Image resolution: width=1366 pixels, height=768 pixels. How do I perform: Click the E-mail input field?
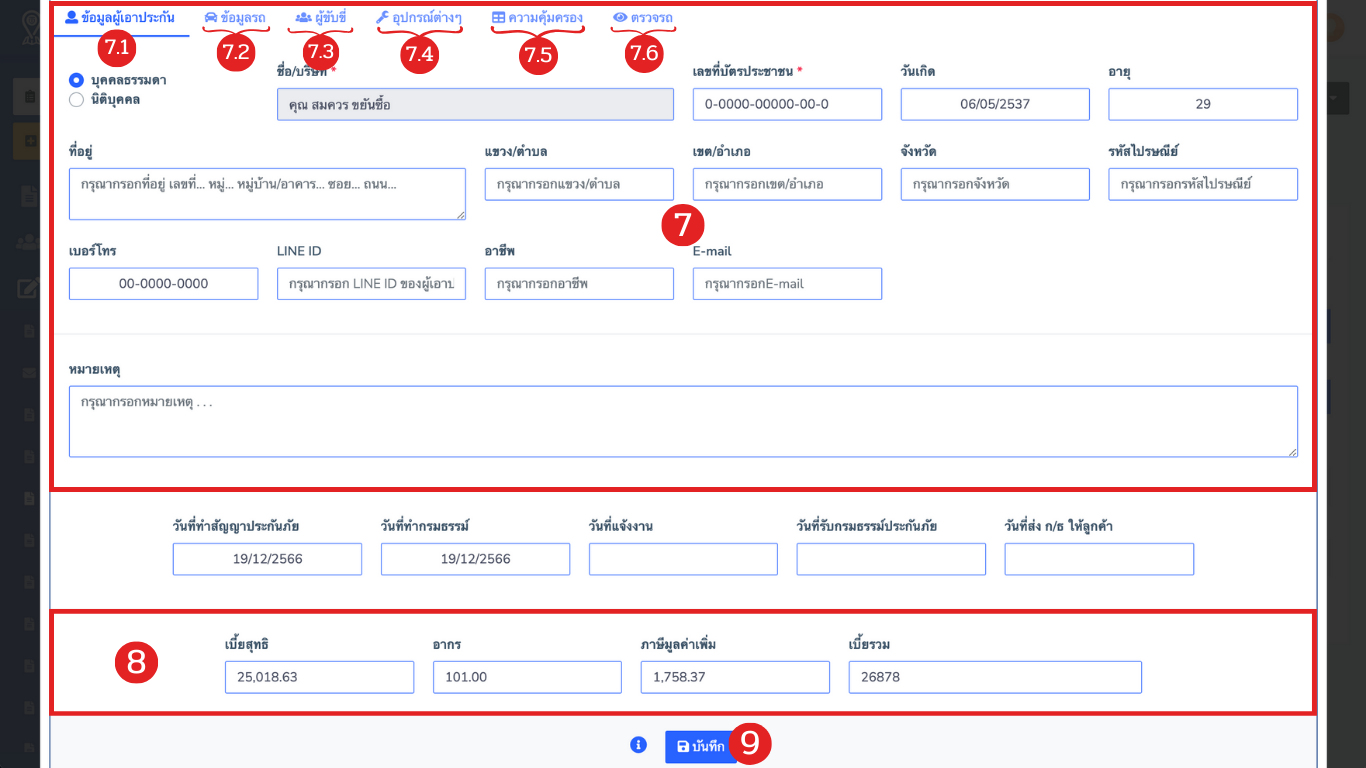(787, 284)
